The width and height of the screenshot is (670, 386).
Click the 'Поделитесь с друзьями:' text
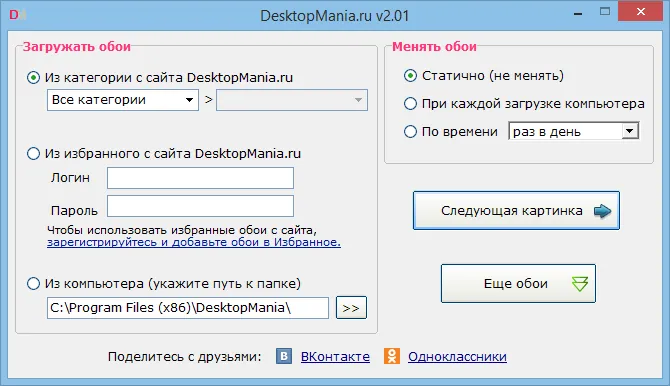click(x=185, y=357)
